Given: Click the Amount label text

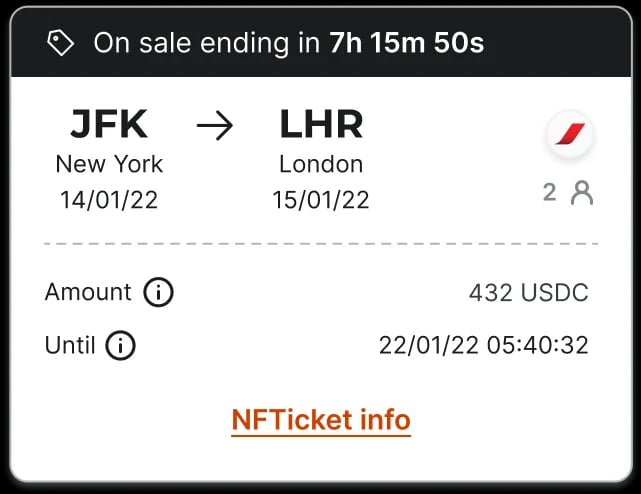Looking at the screenshot, I should 88,292.
